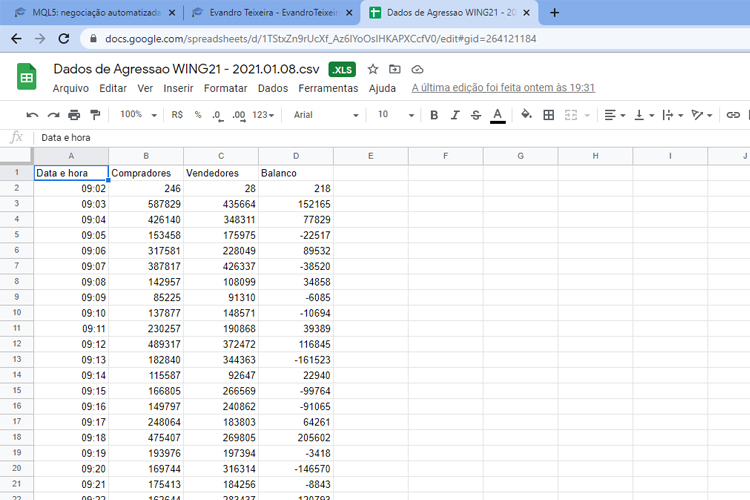Screen dimensions: 750x500
Task: Increase decimal places button
Action: tap(239, 115)
